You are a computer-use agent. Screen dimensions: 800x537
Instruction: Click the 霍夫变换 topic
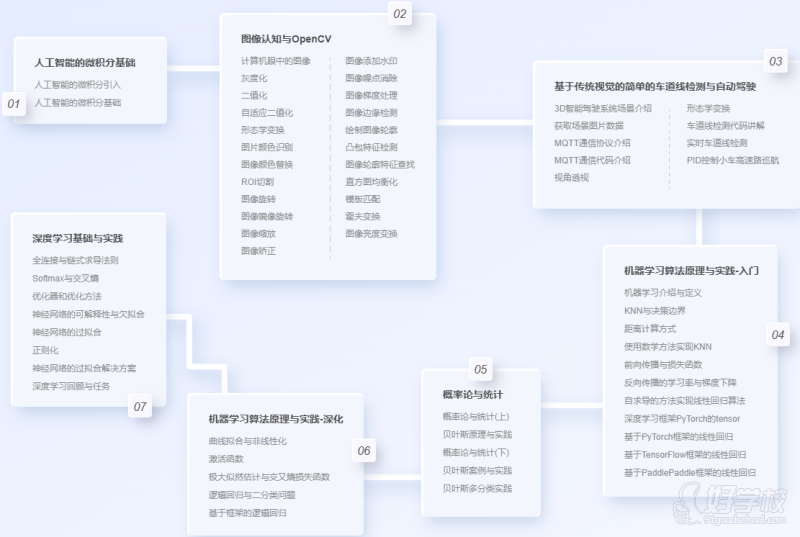(363, 216)
